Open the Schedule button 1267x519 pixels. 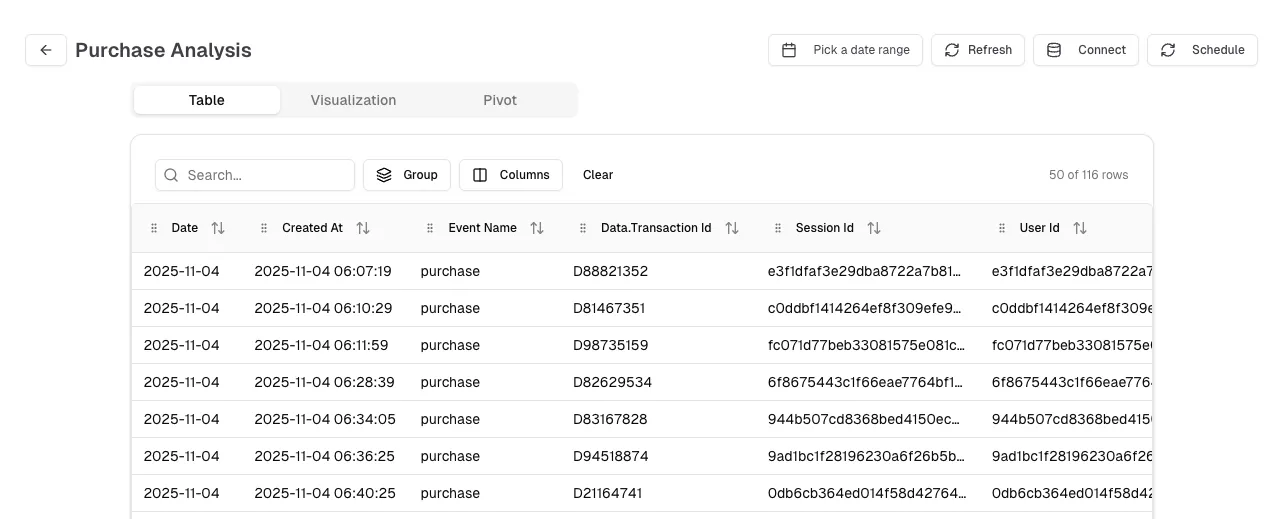point(1202,50)
